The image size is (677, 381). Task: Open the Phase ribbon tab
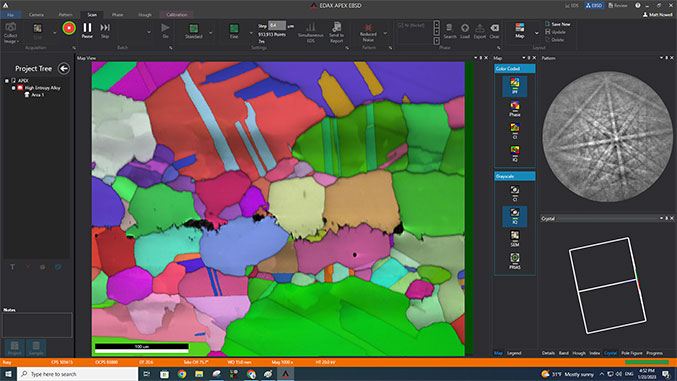(x=117, y=15)
